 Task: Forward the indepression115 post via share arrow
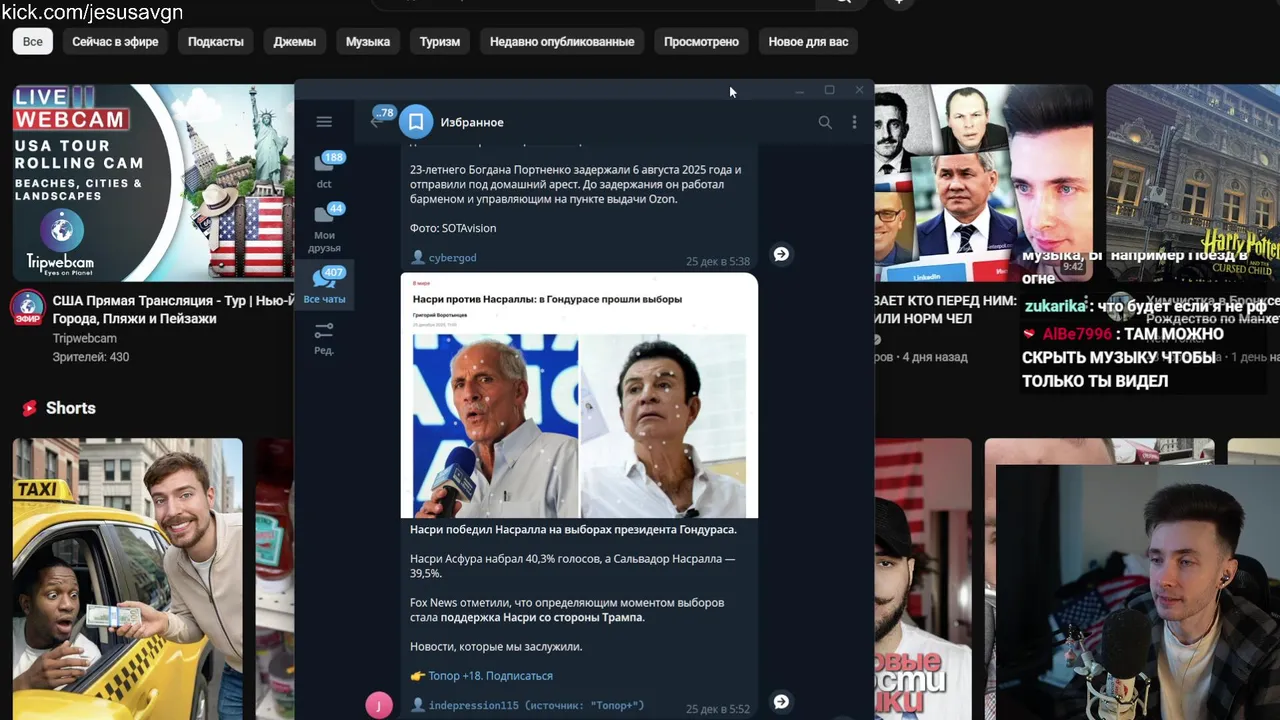[781, 702]
